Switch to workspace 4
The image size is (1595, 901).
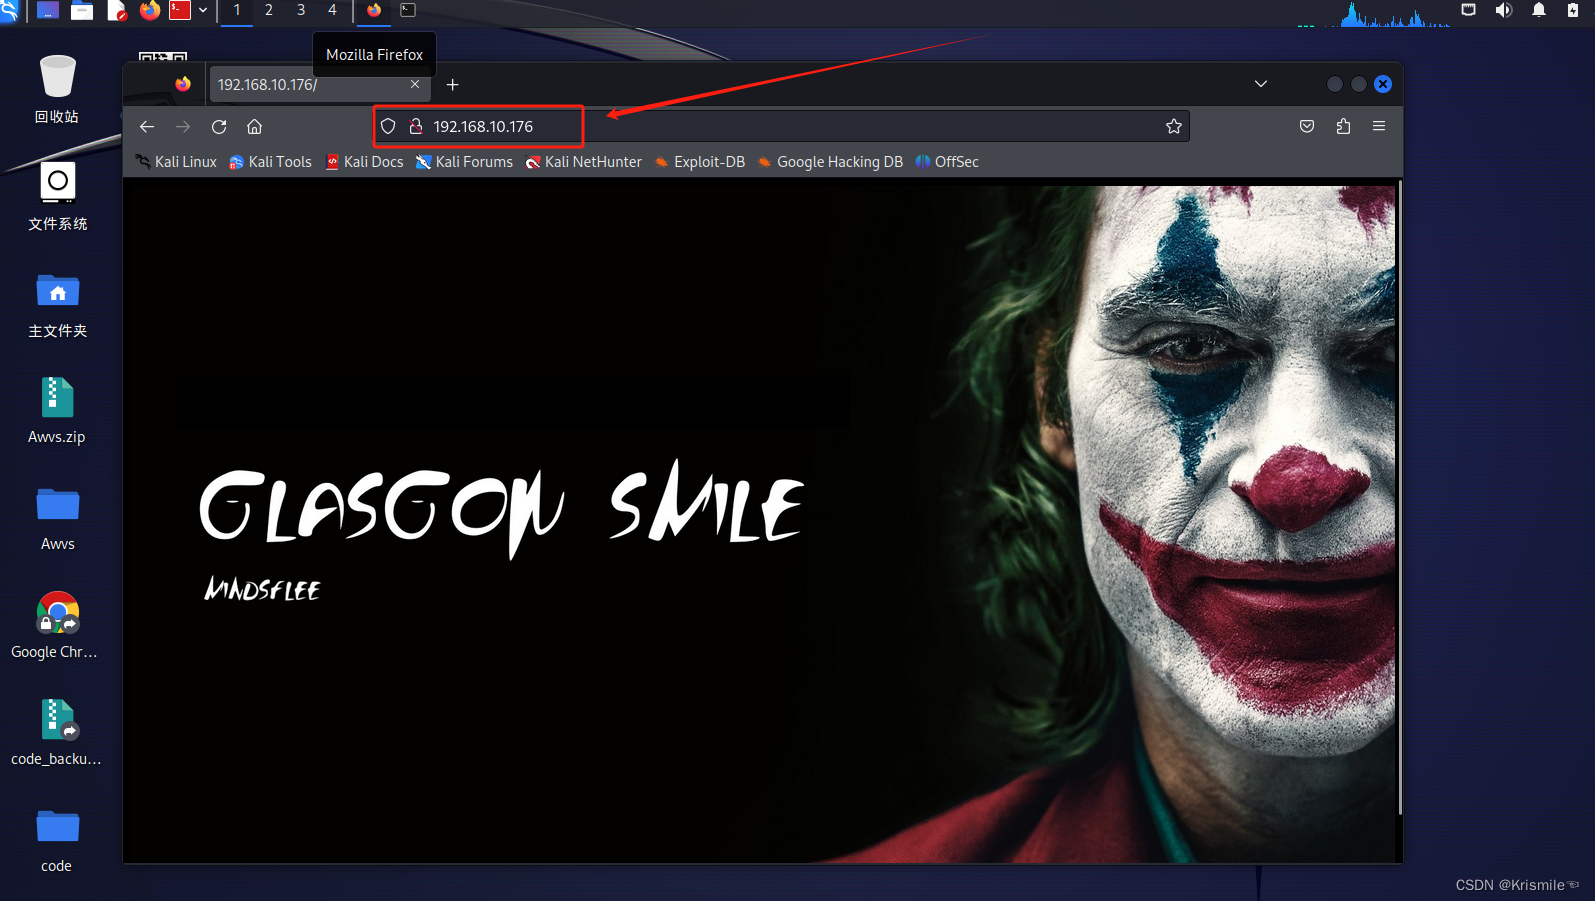pyautogui.click(x=332, y=10)
